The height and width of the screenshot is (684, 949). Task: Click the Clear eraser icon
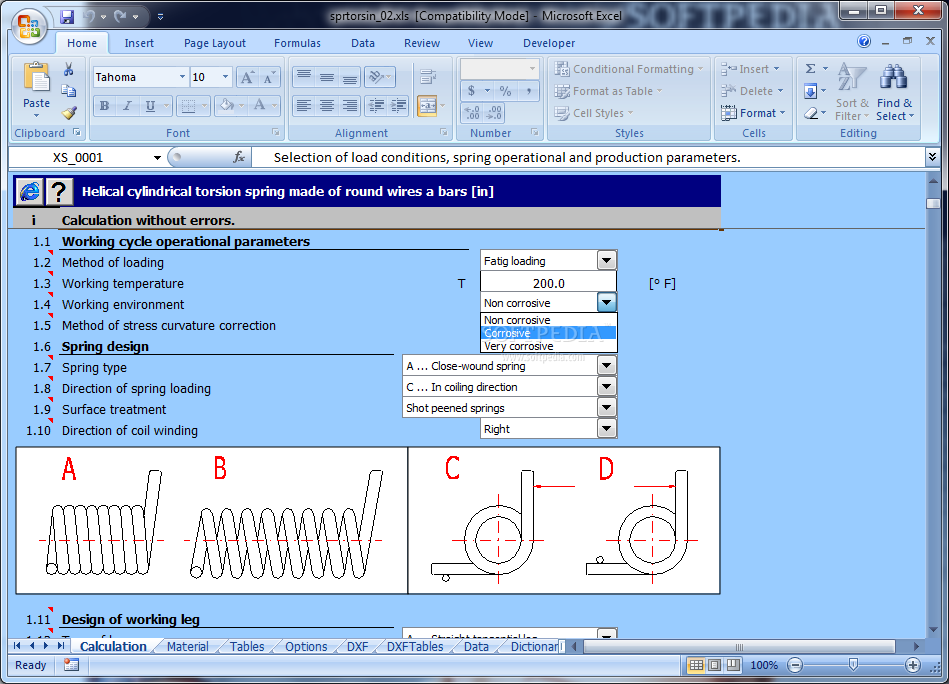point(811,113)
